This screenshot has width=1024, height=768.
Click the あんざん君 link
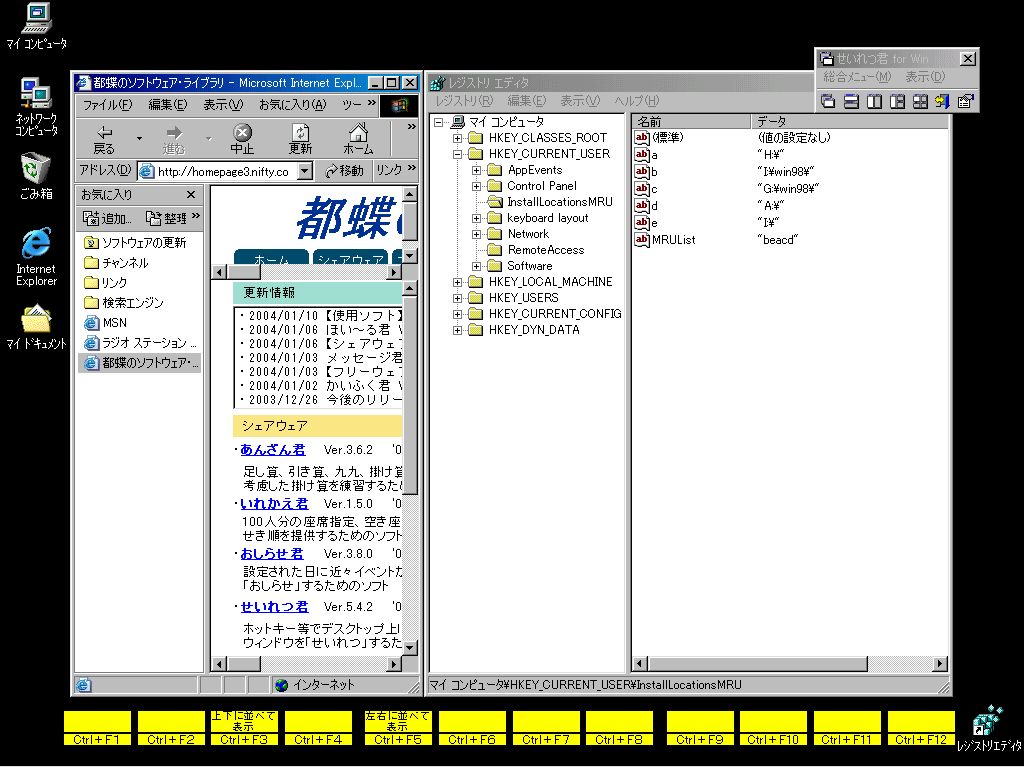tap(272, 449)
